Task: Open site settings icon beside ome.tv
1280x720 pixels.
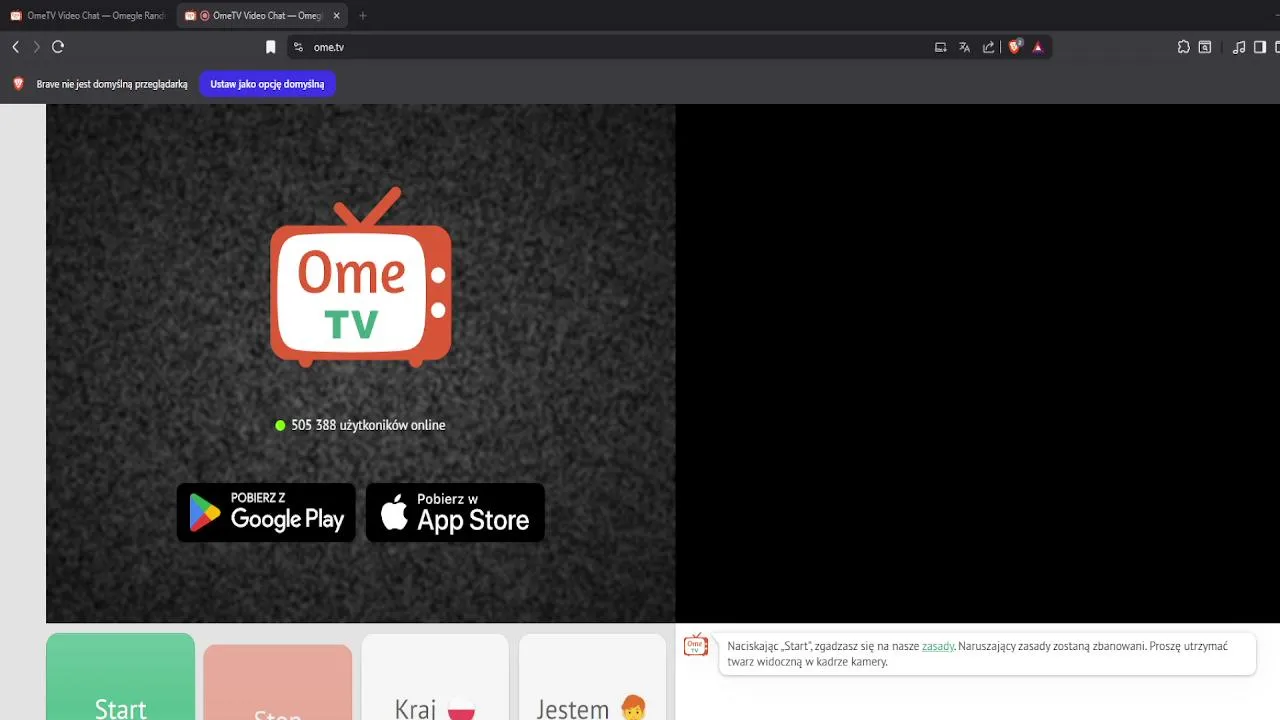Action: tap(298, 47)
